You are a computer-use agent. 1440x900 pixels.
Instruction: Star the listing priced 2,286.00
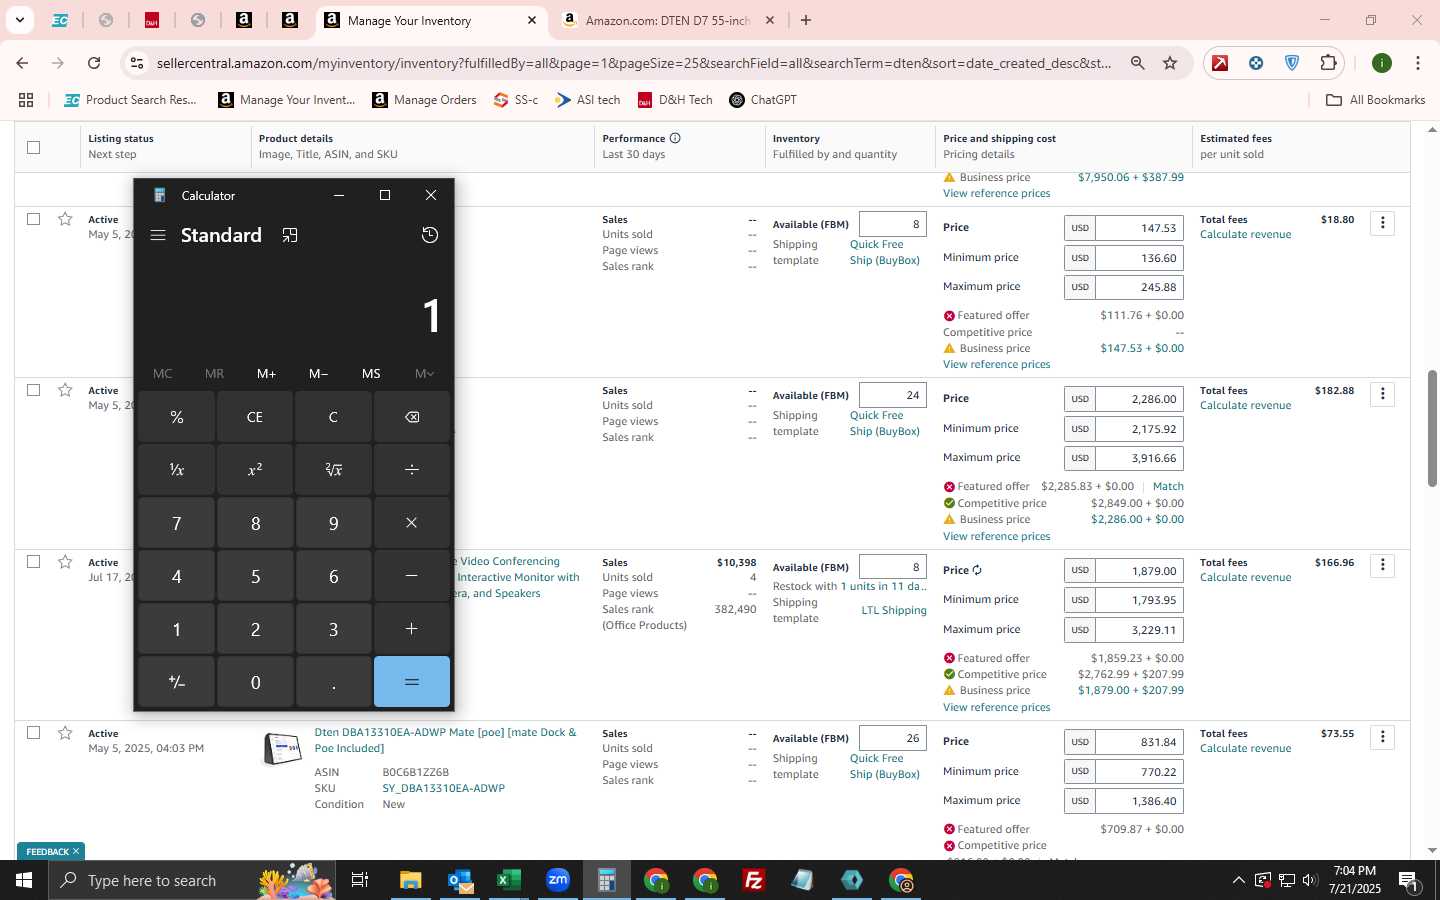pos(65,390)
